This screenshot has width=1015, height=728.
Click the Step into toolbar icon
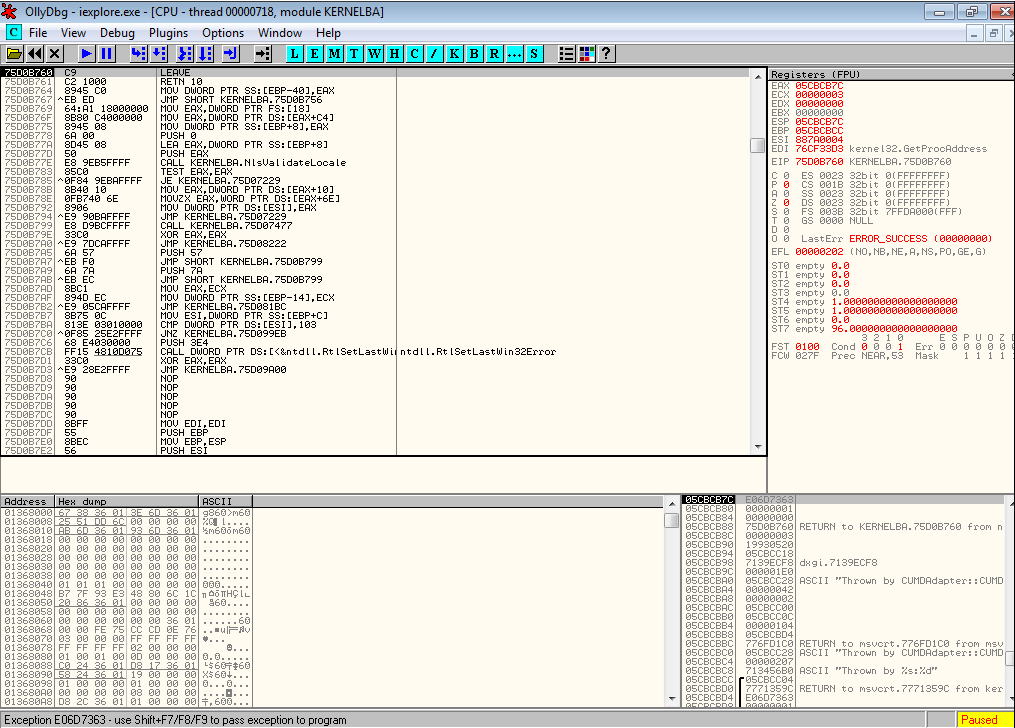coord(138,54)
